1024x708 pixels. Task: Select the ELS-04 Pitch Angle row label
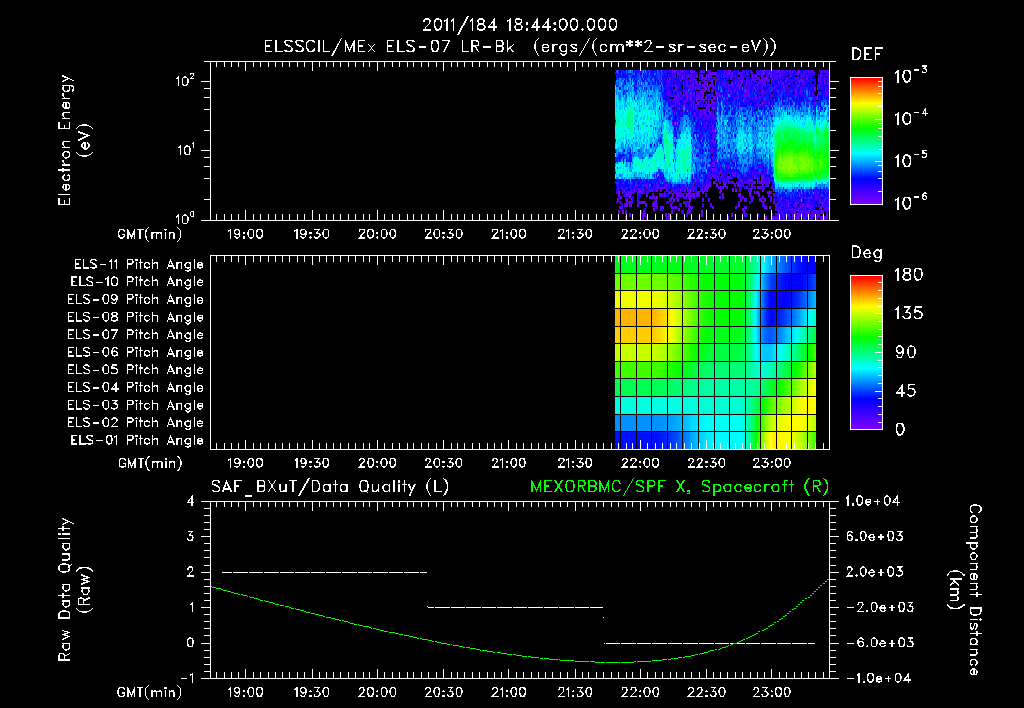[136, 387]
